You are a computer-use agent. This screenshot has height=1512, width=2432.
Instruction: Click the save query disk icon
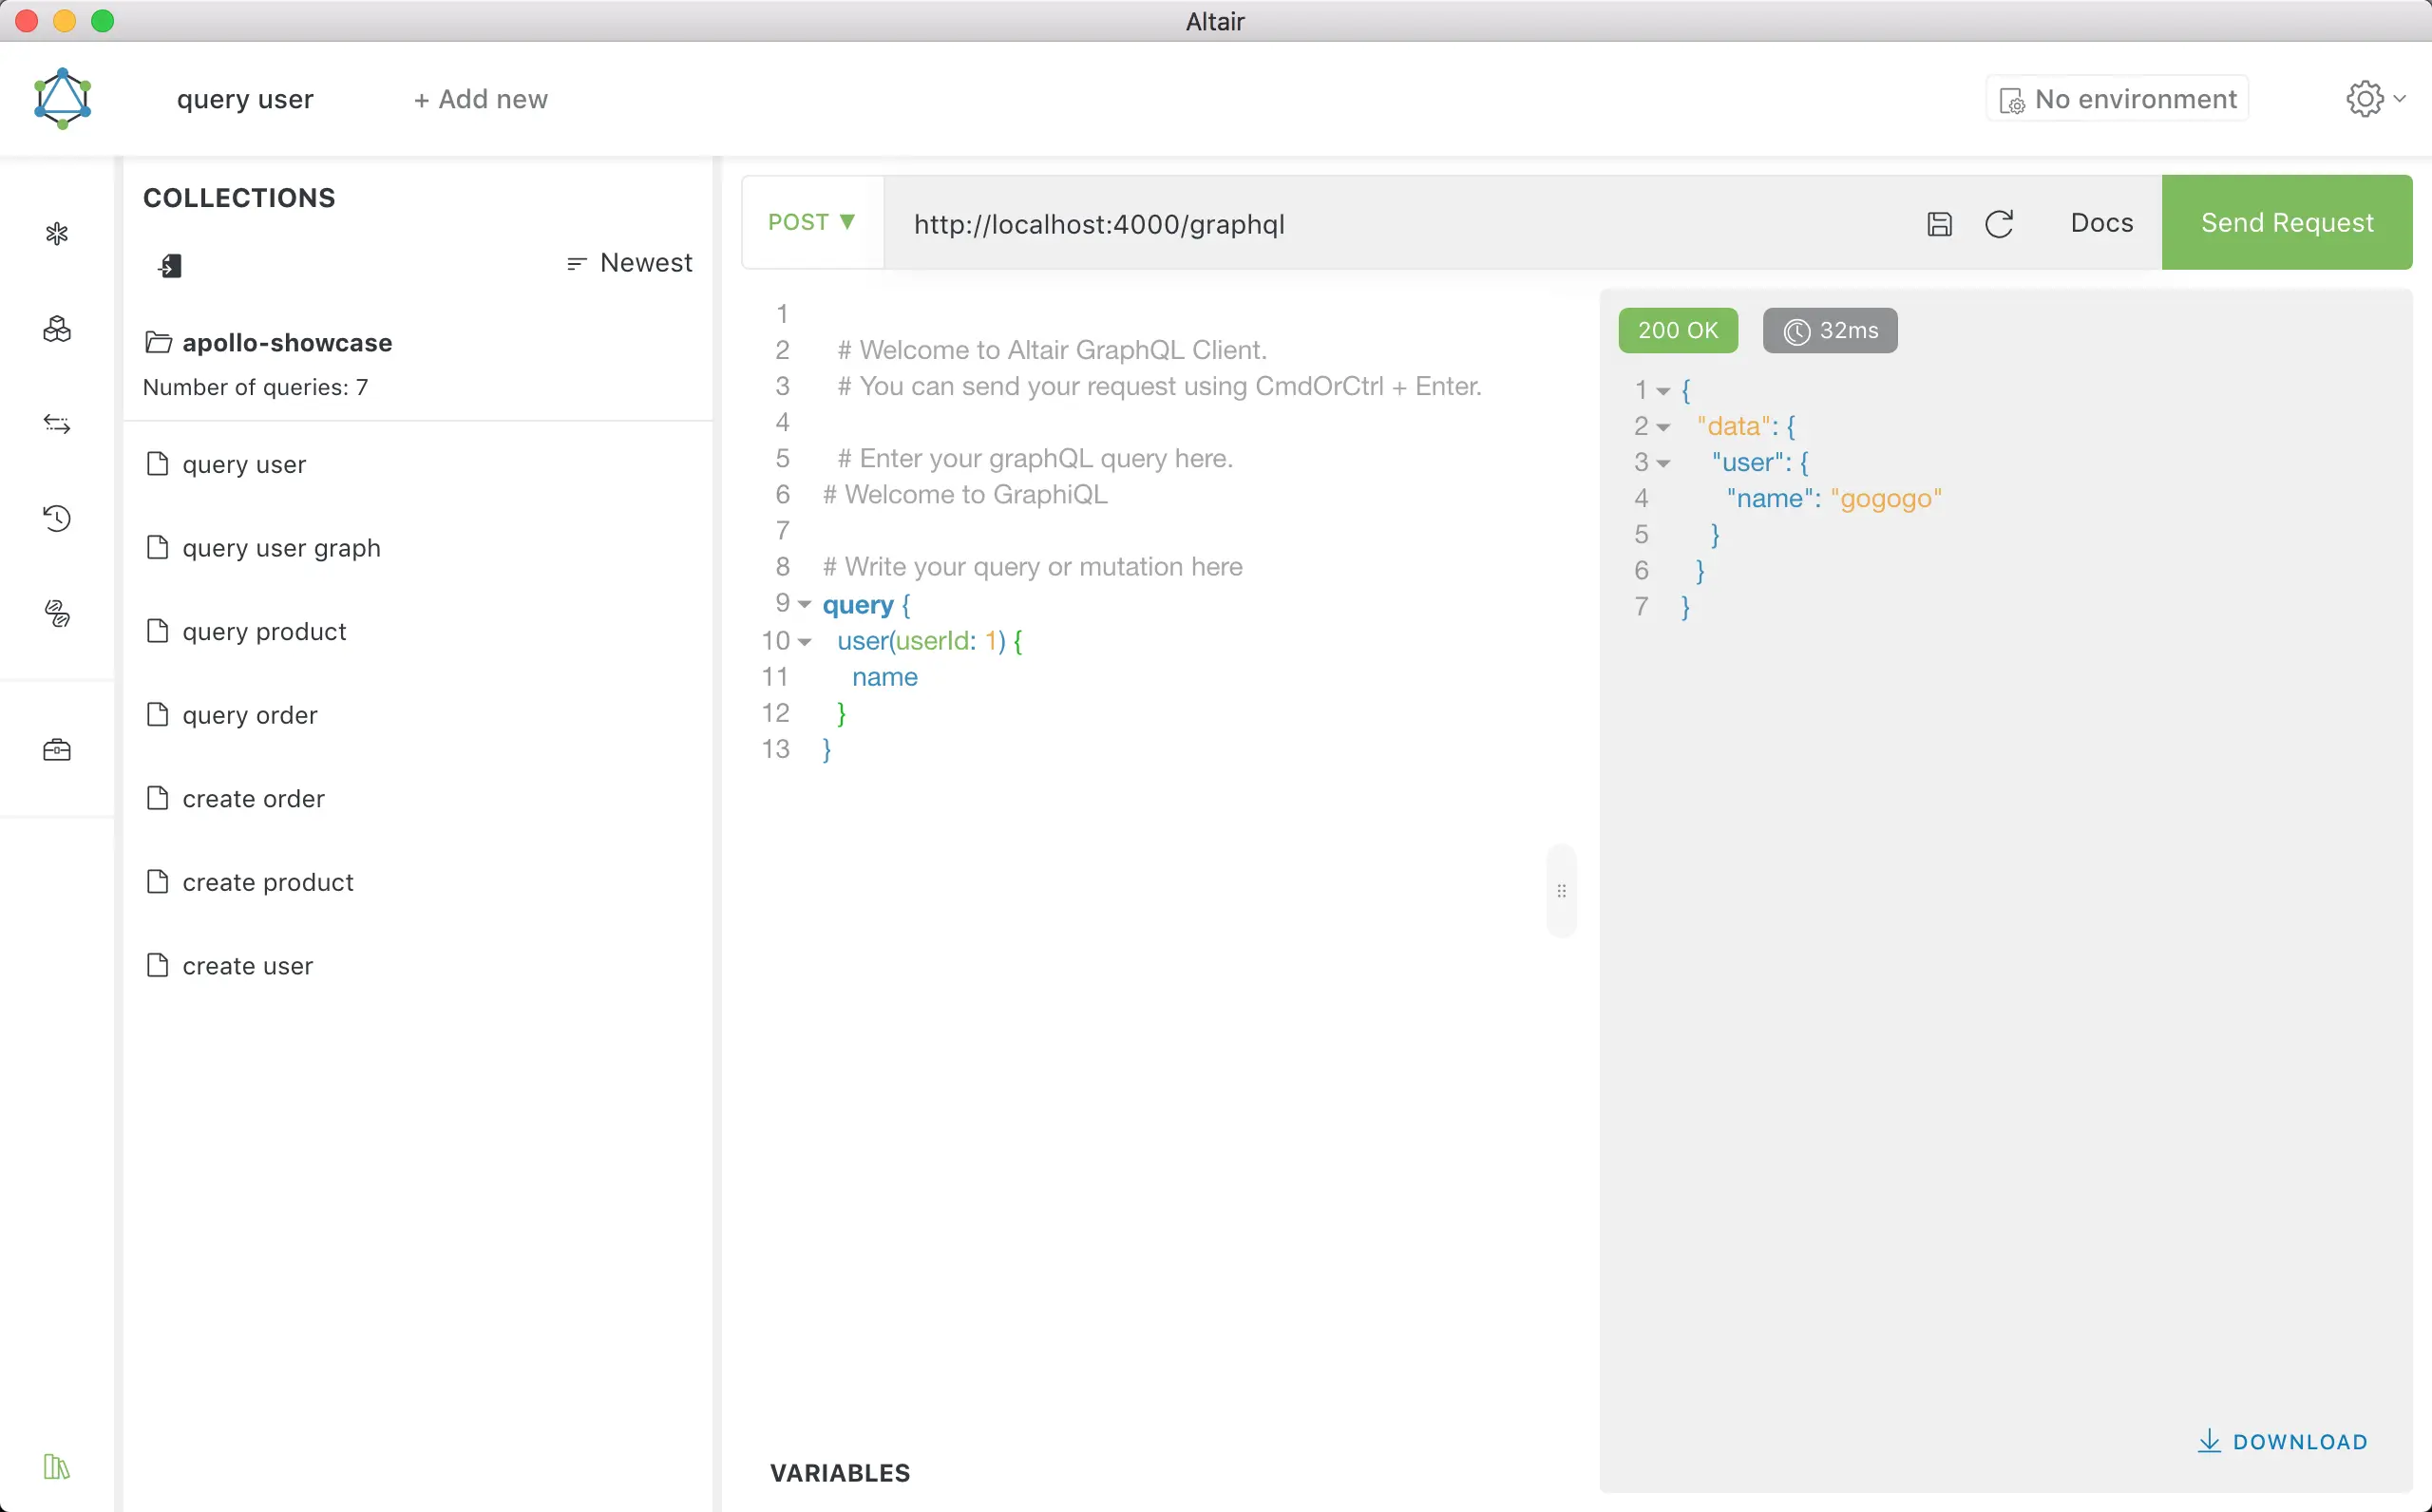pos(1939,224)
